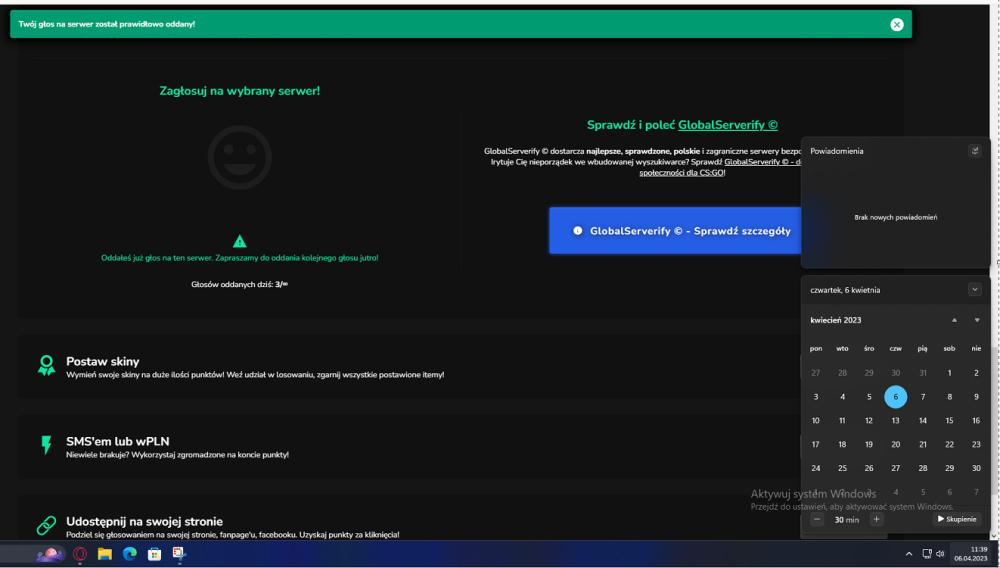Open the Postaw skiny section
Image resolution: width=1000 pixels, height=568 pixels.
(x=408, y=367)
